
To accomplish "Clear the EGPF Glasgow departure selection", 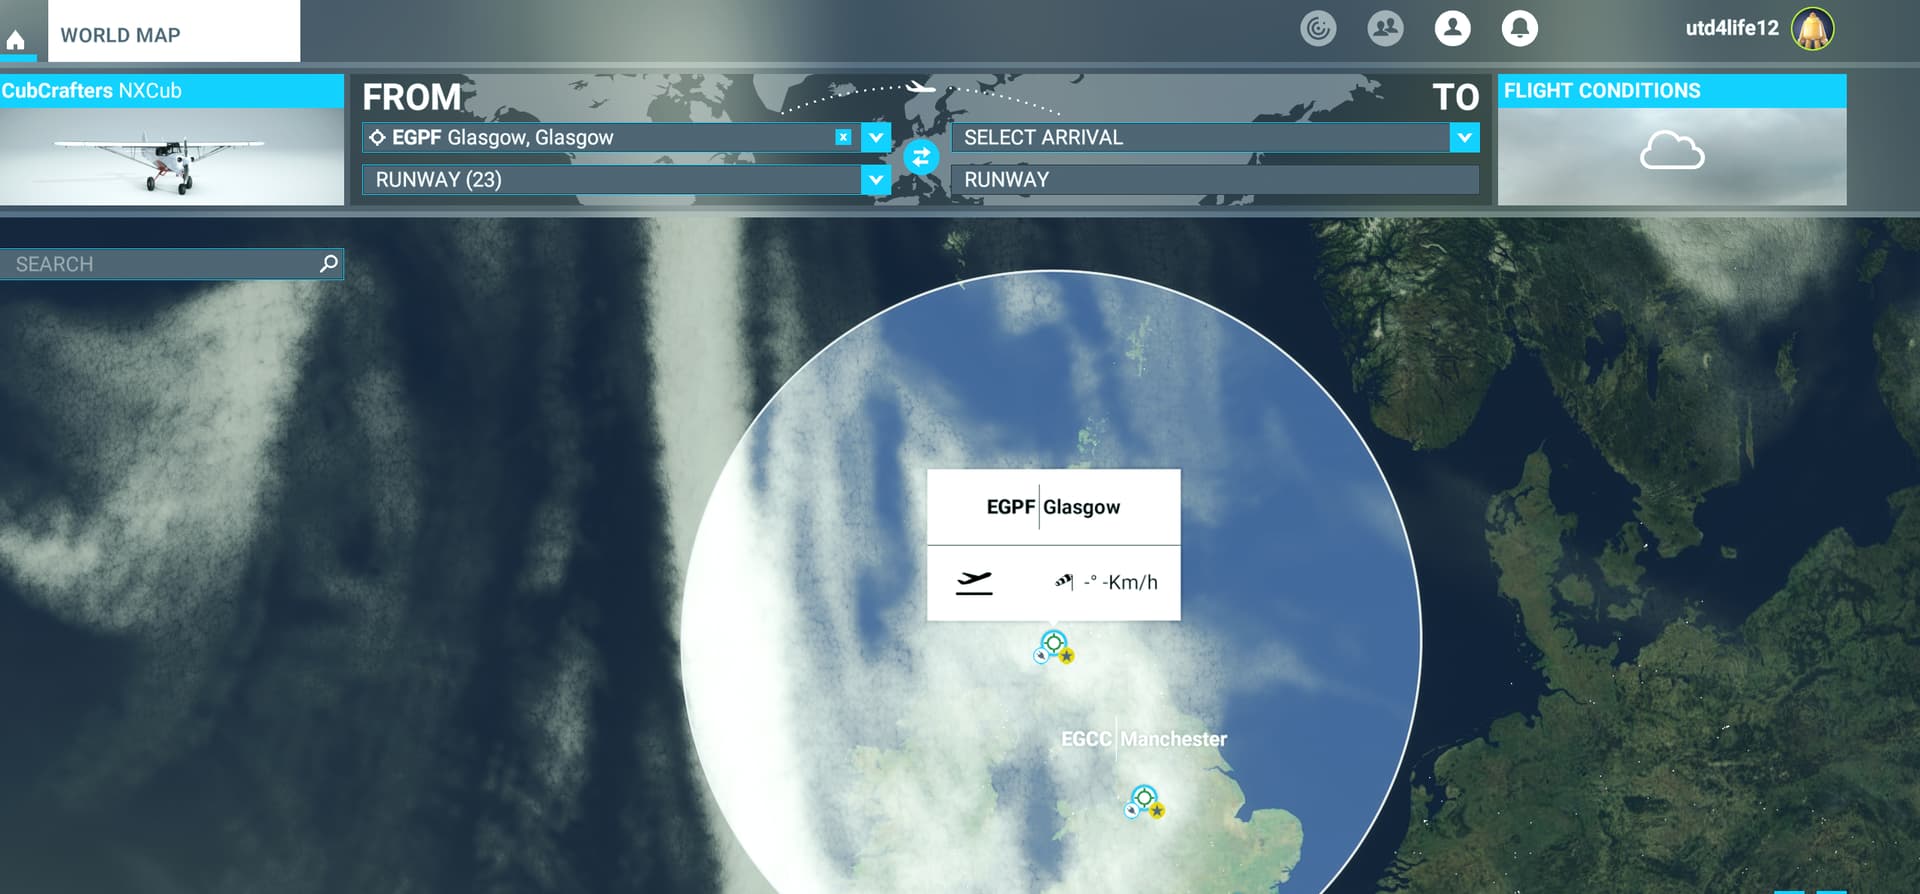I will pos(843,137).
